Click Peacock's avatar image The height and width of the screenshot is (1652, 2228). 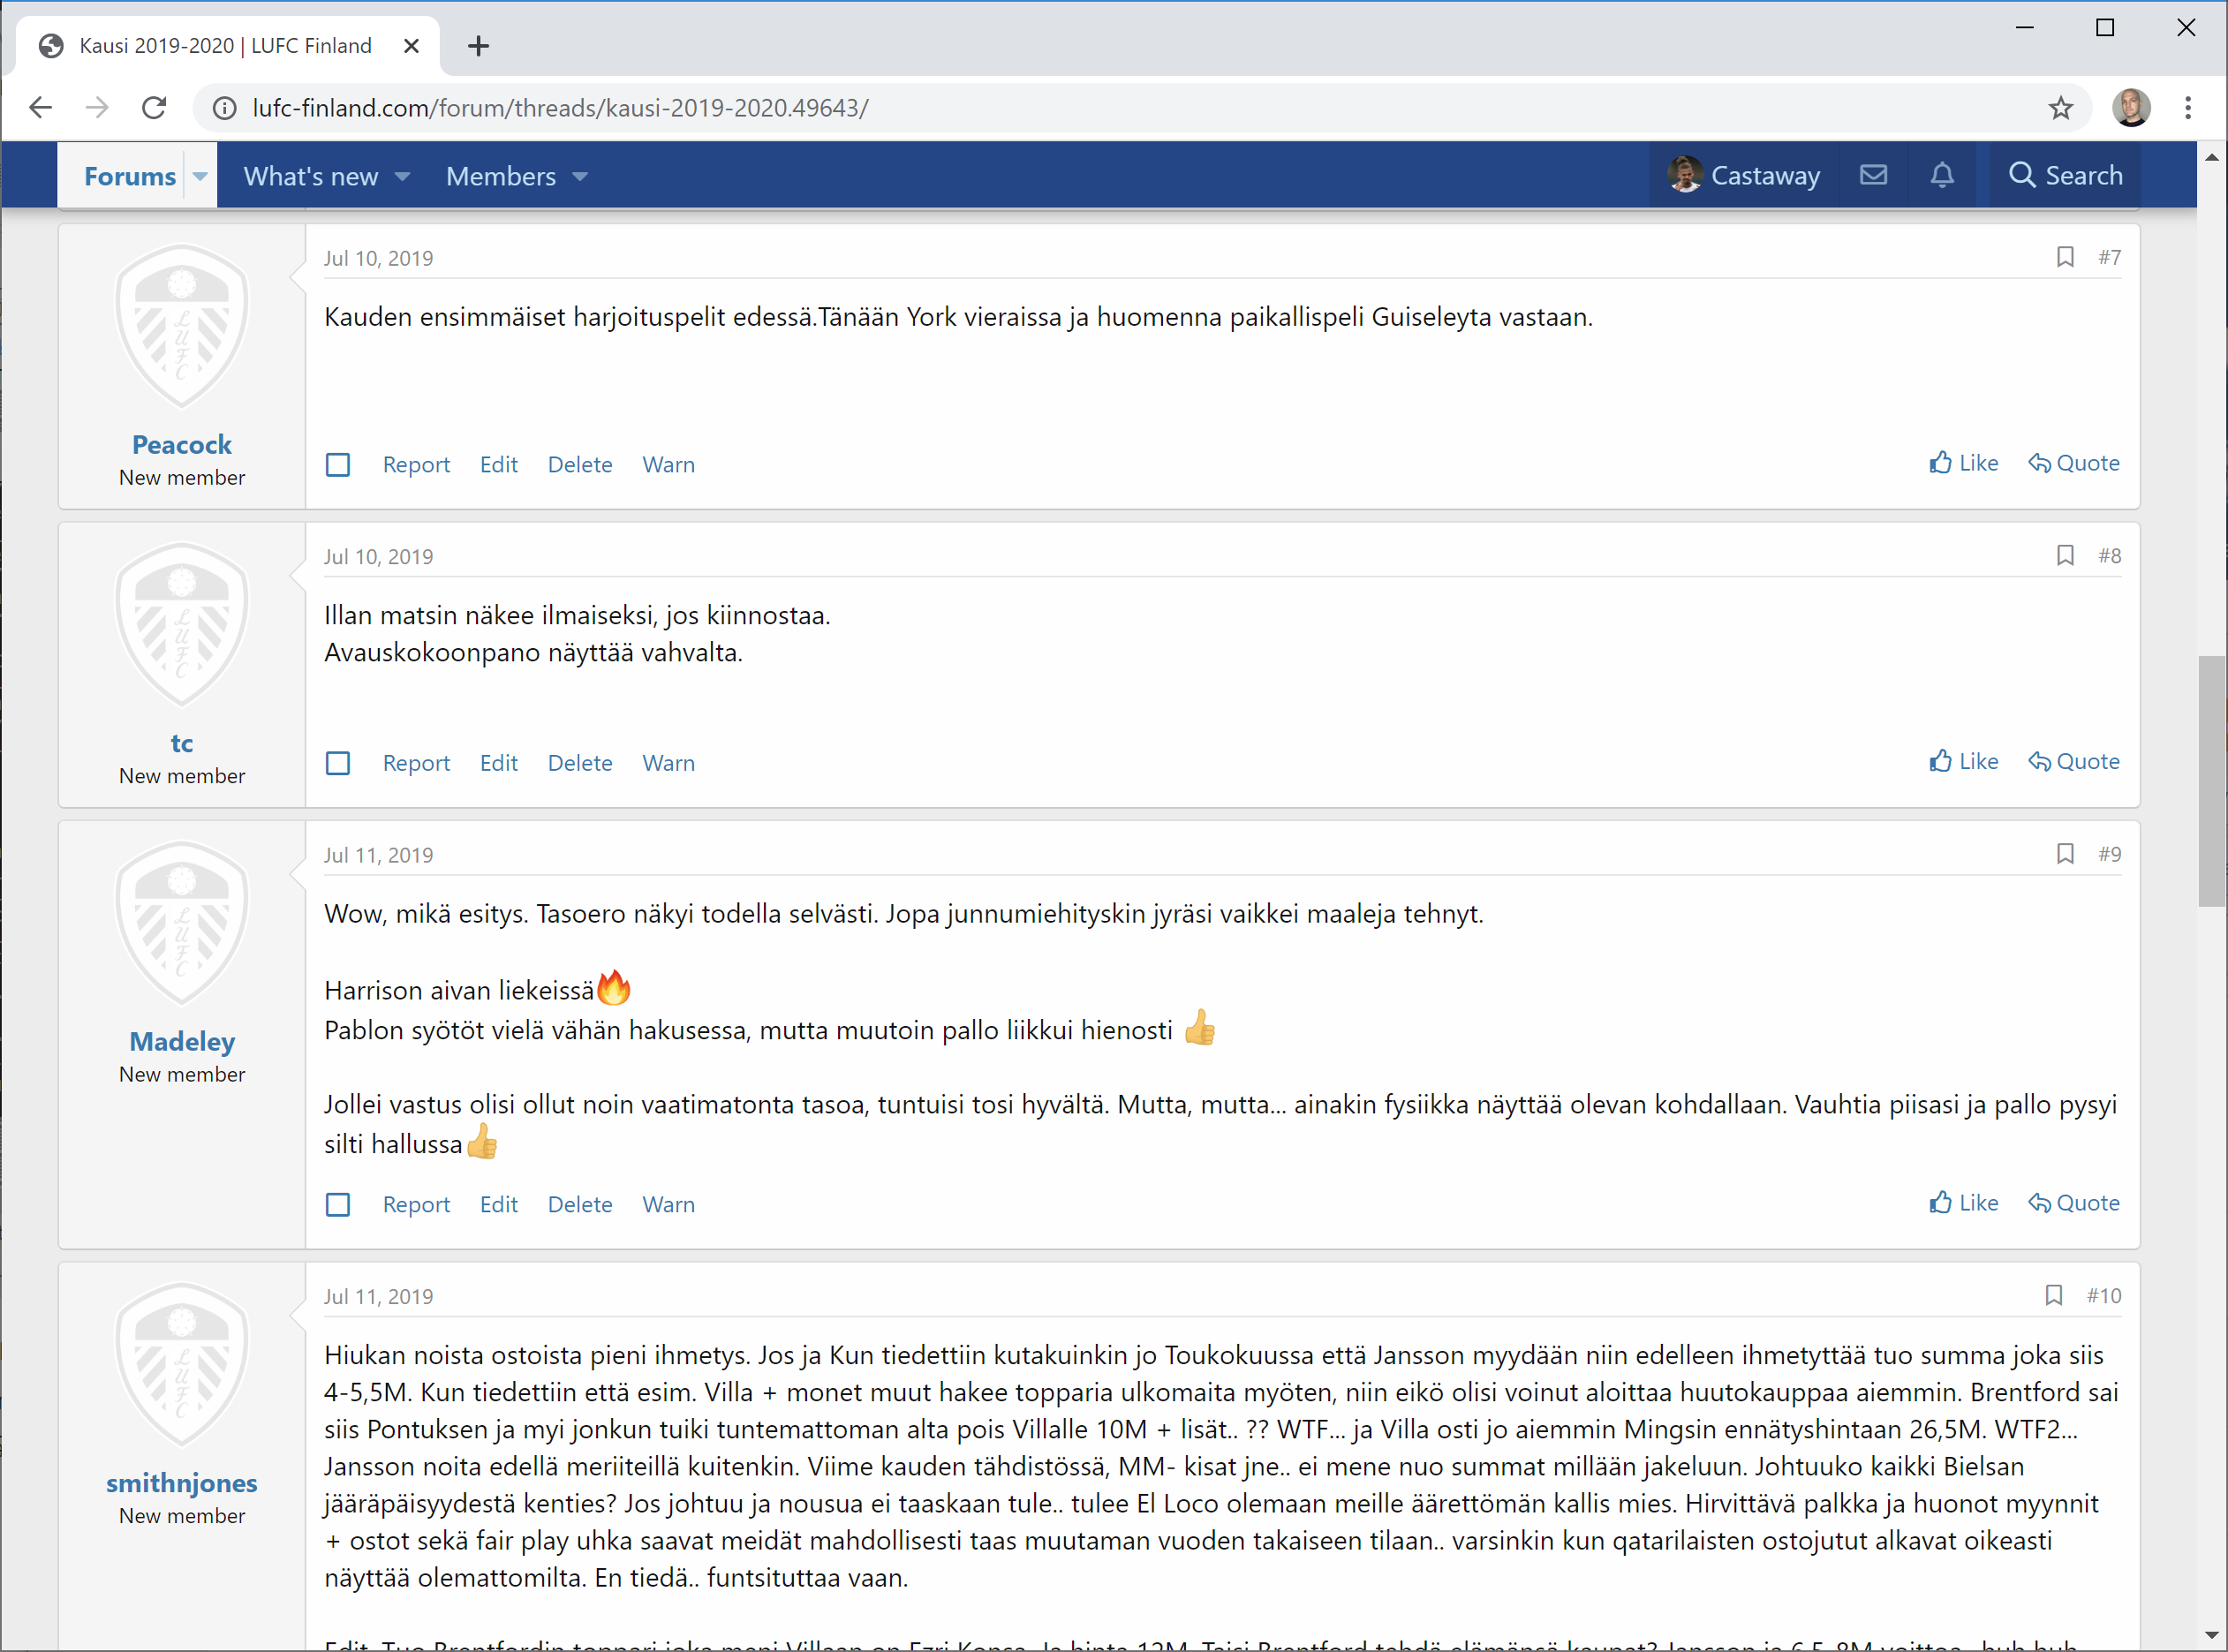coord(182,327)
